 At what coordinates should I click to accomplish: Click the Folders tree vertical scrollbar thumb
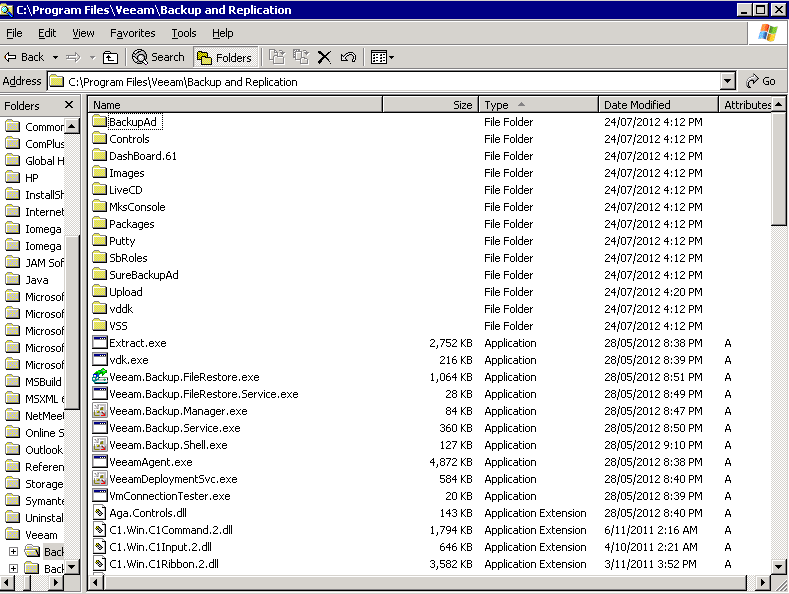[72, 322]
